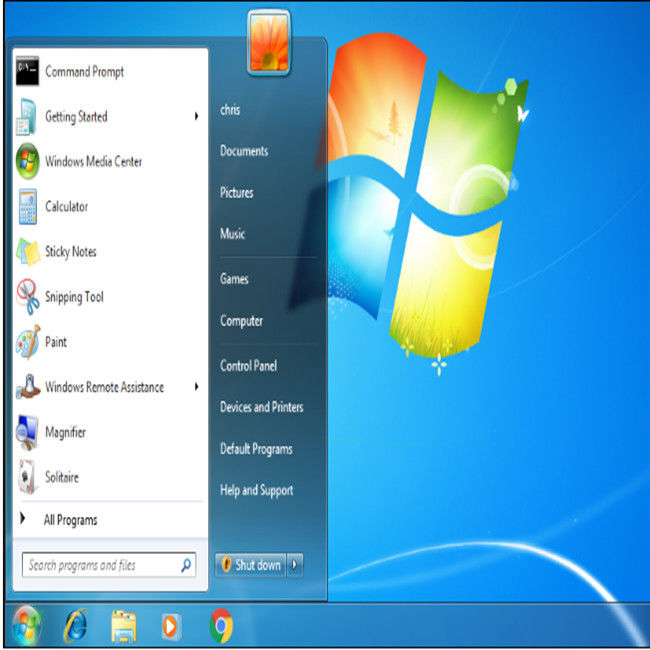Open Command Prompt from the Start menu

[x=84, y=72]
